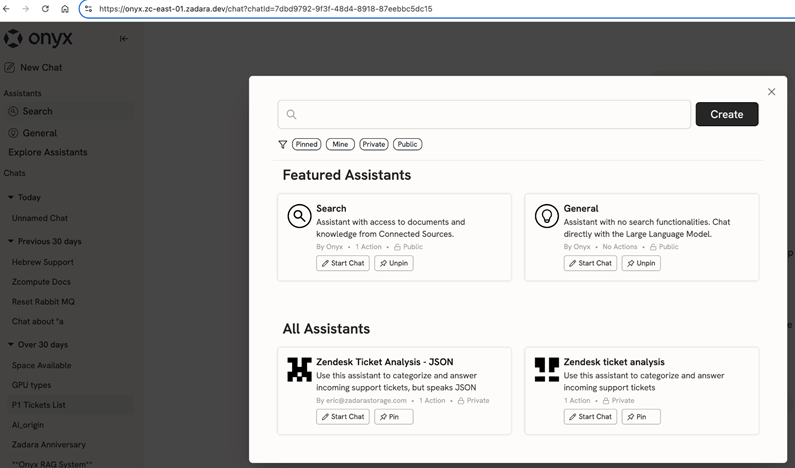795x468 pixels.
Task: Toggle the Mine filter chip
Action: point(340,145)
